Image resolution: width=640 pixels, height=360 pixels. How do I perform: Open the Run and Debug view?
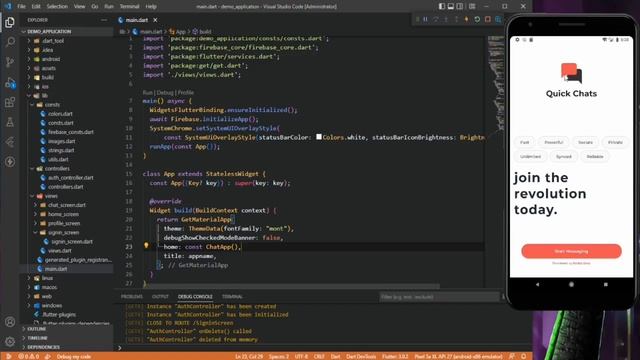click(10, 82)
